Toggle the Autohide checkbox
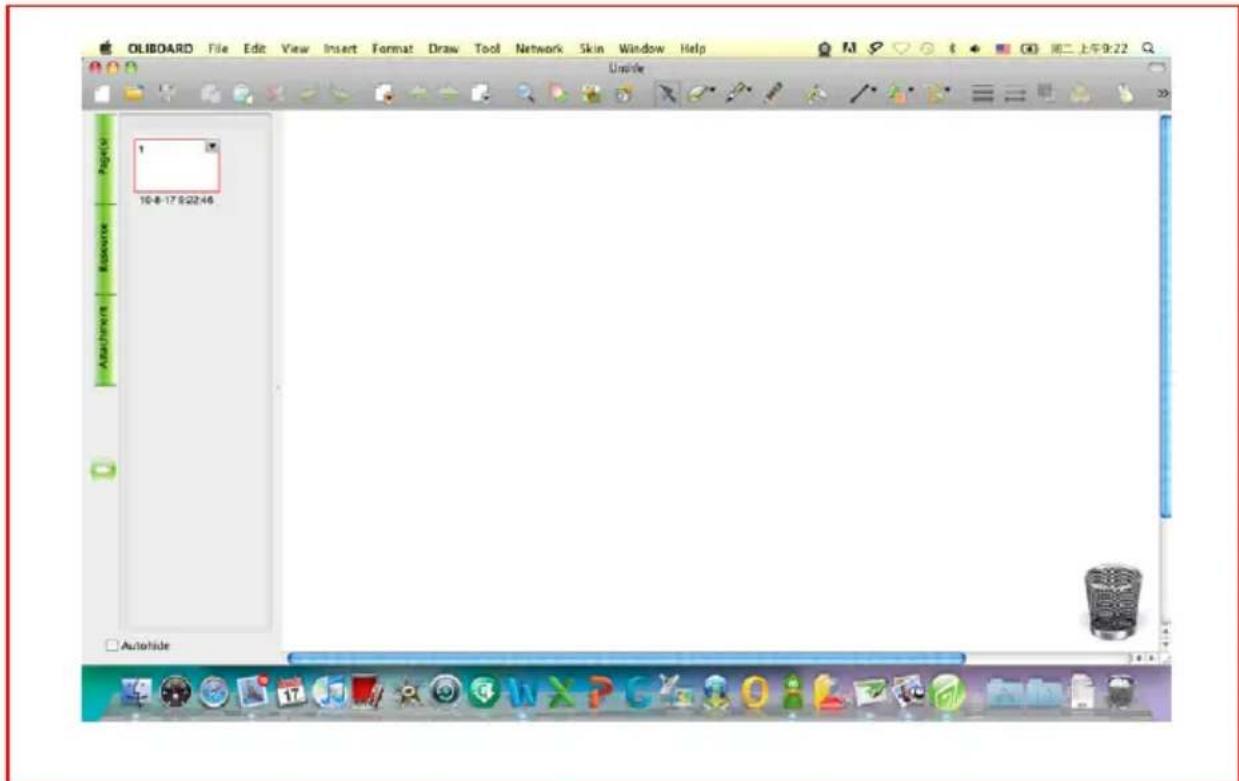Viewport: 1239px width, 781px height. [x=112, y=646]
